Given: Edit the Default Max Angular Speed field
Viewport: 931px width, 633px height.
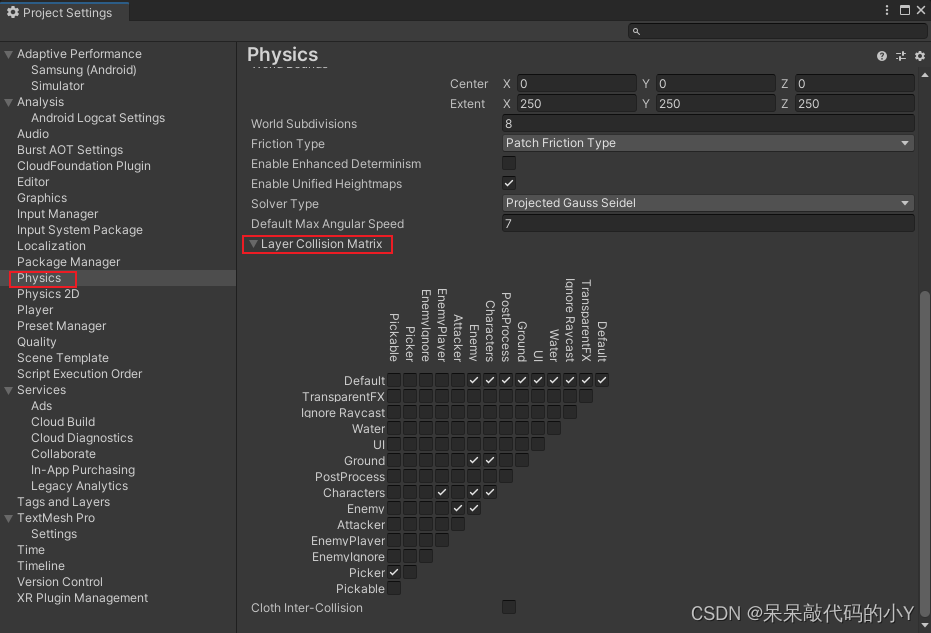Looking at the screenshot, I should (708, 224).
